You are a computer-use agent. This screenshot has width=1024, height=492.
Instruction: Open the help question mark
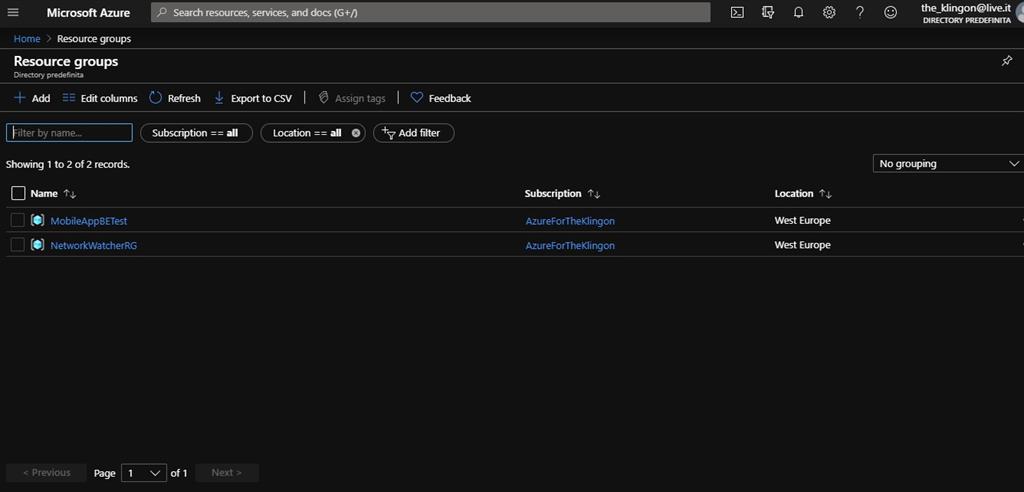point(859,12)
